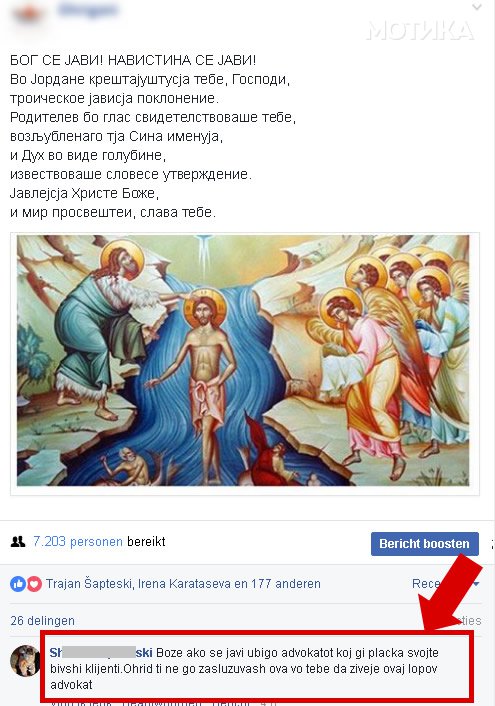Click the blurred page profile picture
Image resolution: width=495 pixels, height=706 pixels.
click(x=26, y=14)
